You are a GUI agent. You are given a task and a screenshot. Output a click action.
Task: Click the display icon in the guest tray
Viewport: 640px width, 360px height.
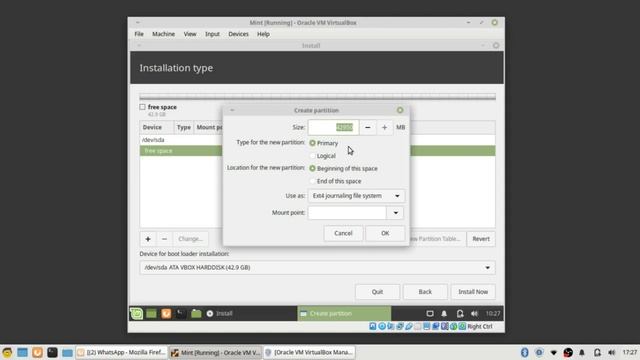point(430,313)
